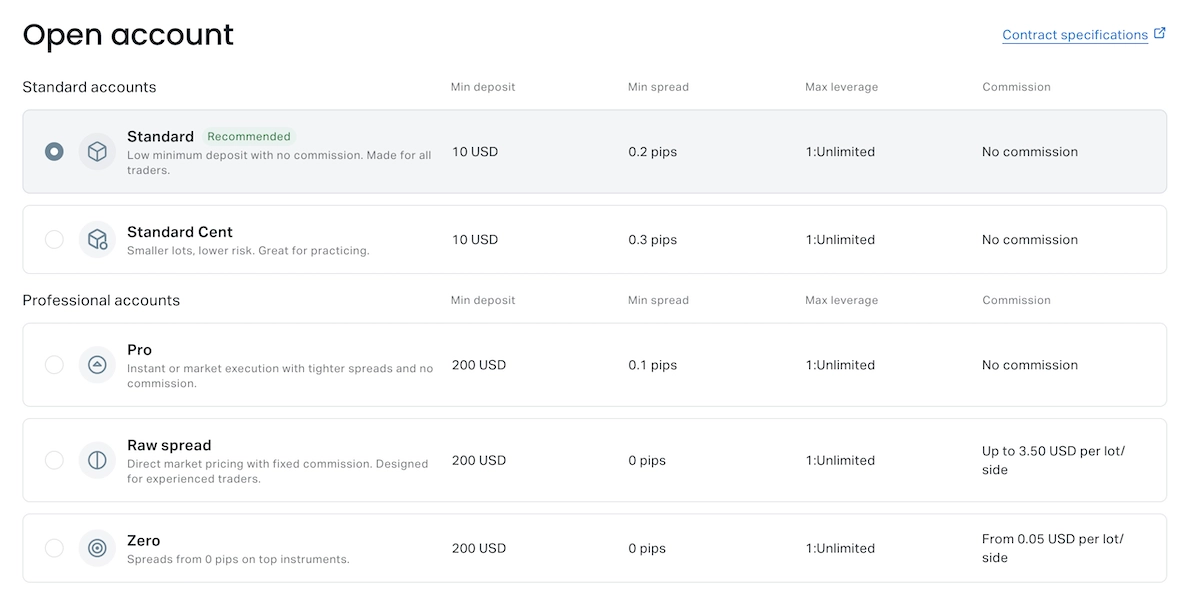
Task: Click the 0.3 pips min spread value
Action: pos(652,240)
